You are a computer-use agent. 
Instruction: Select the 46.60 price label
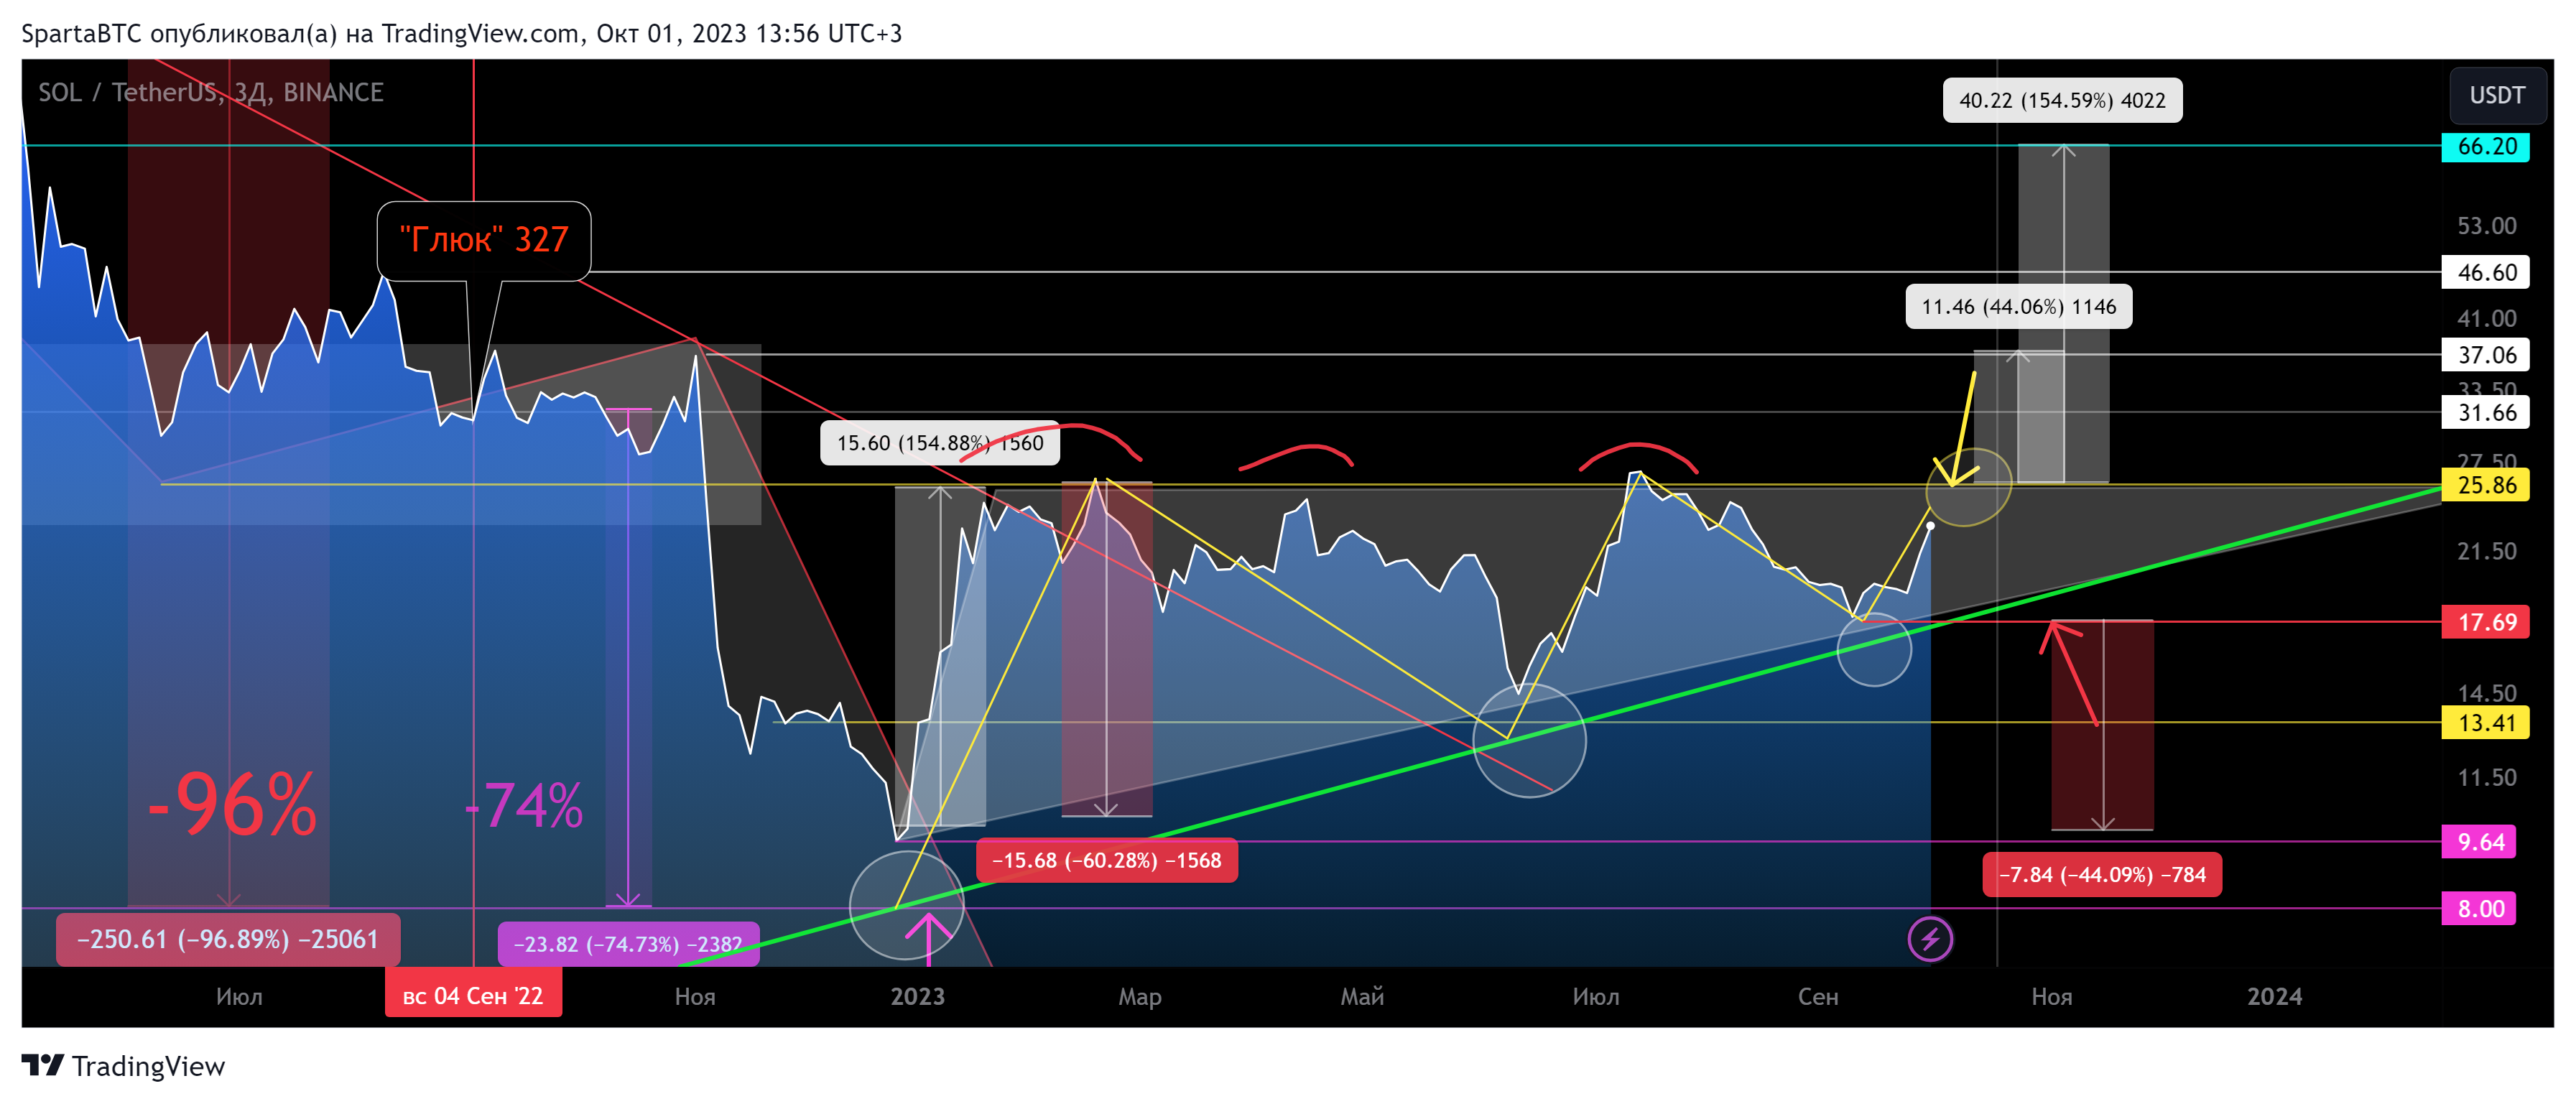[2485, 272]
